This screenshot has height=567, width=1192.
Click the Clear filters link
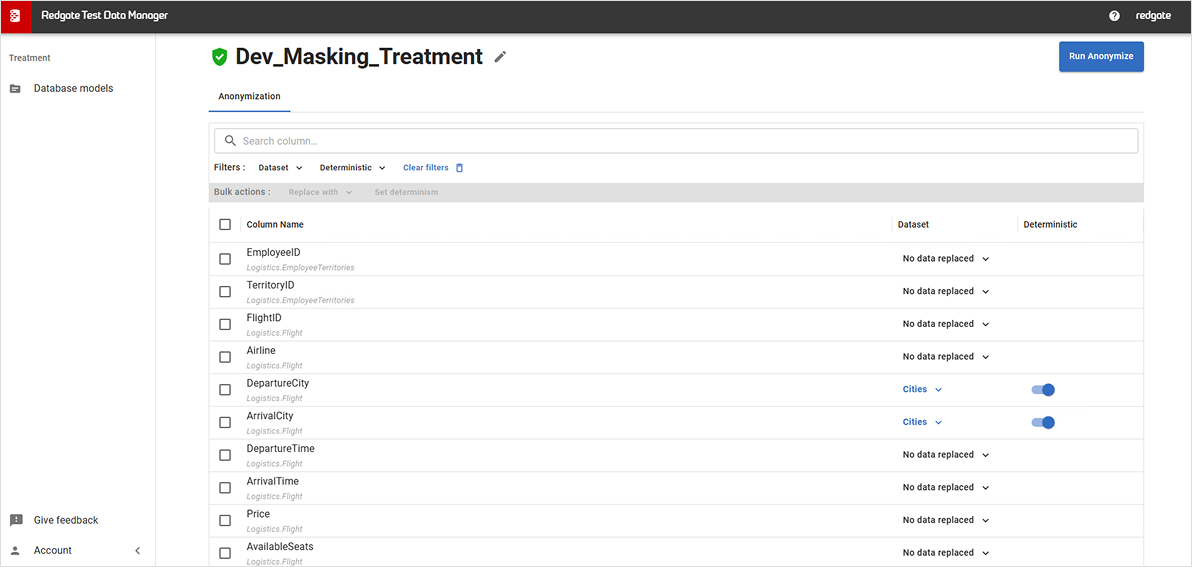[x=425, y=168]
